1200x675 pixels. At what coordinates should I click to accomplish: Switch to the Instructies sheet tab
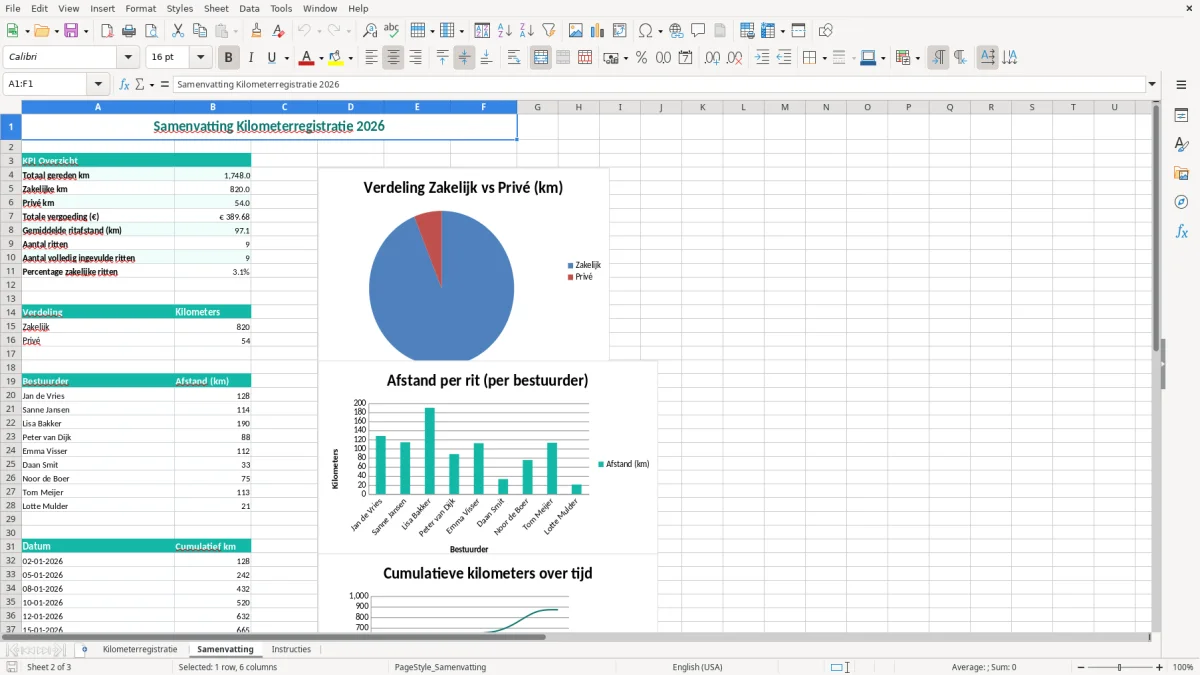[x=291, y=649]
